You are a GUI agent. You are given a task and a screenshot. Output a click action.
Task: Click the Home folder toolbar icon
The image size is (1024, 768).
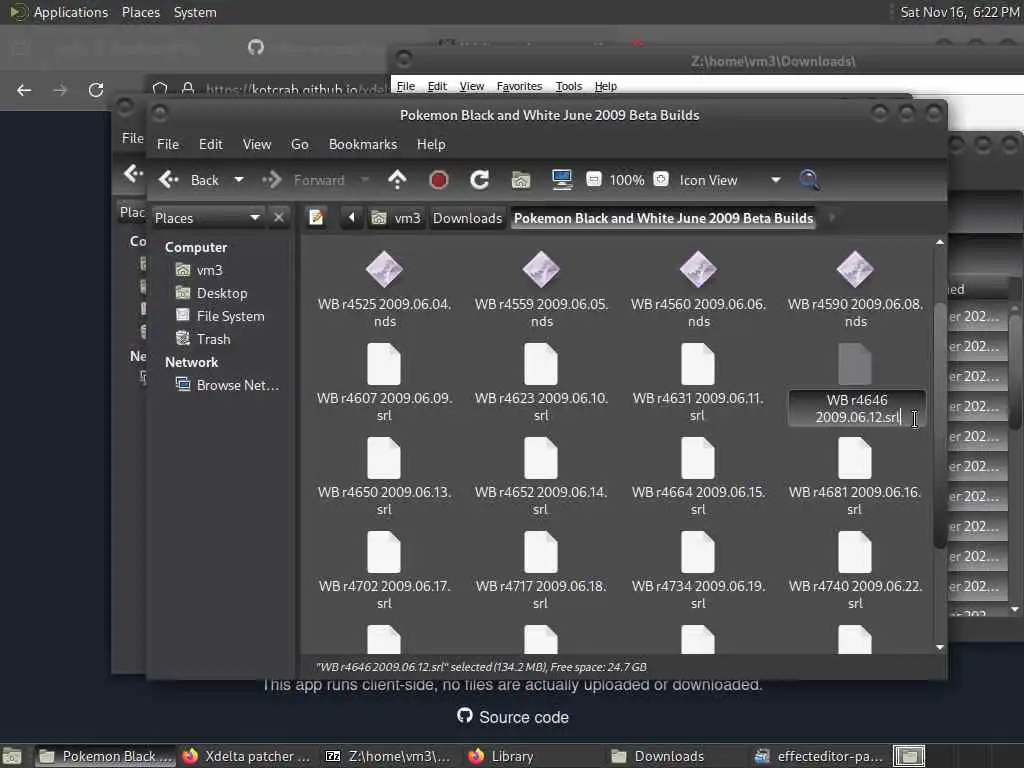pos(520,180)
